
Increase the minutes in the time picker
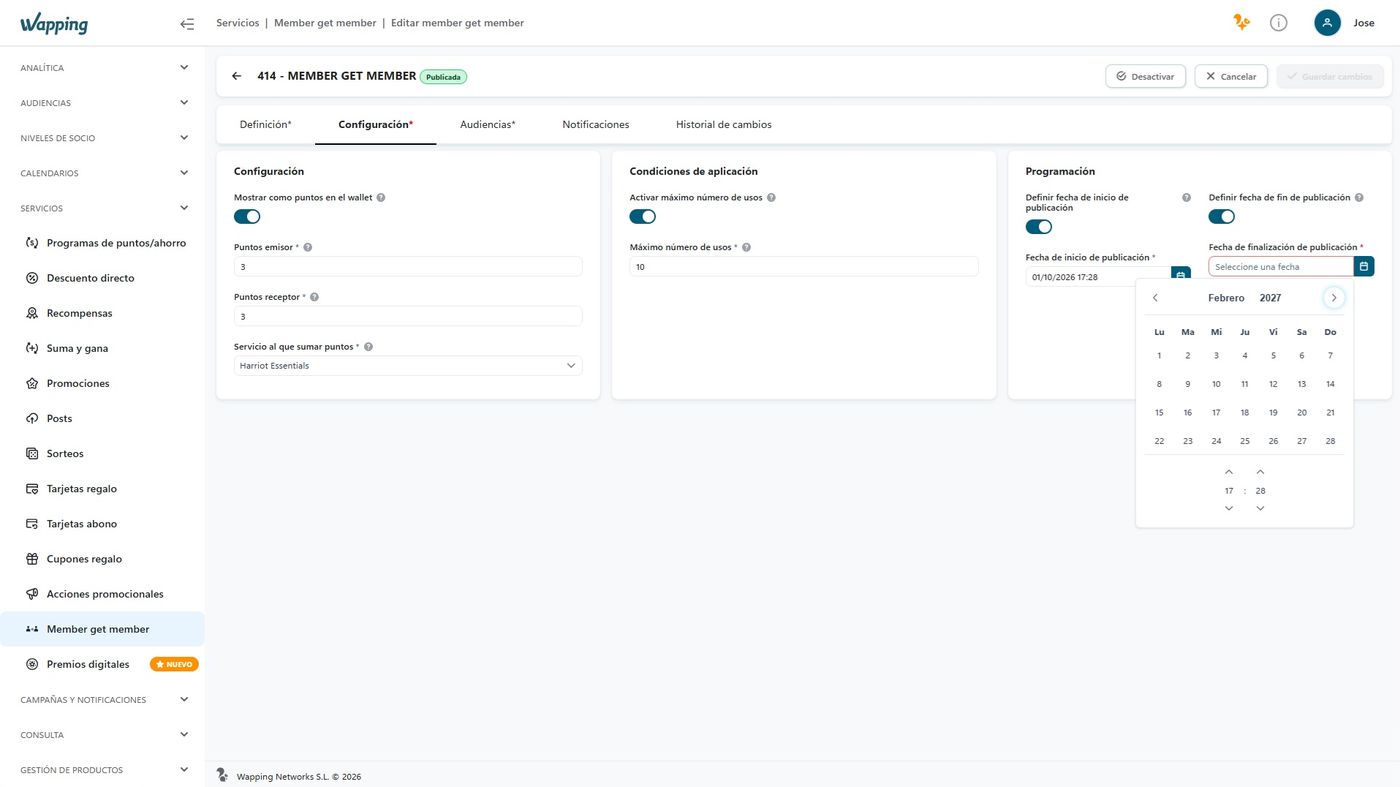(1260, 472)
